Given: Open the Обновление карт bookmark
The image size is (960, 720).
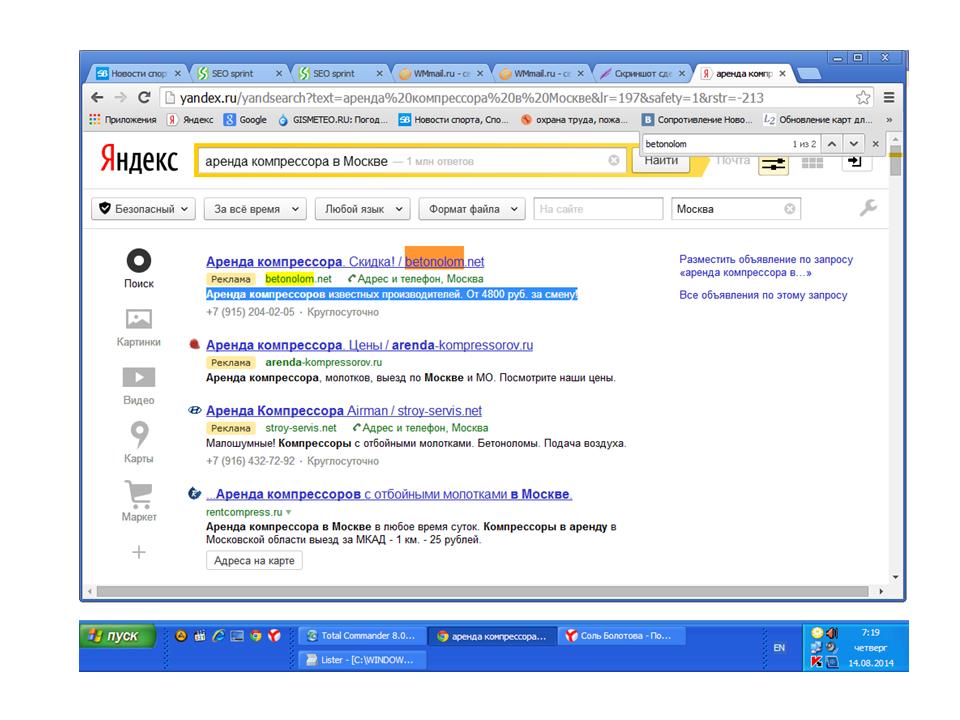Looking at the screenshot, I should (819, 119).
